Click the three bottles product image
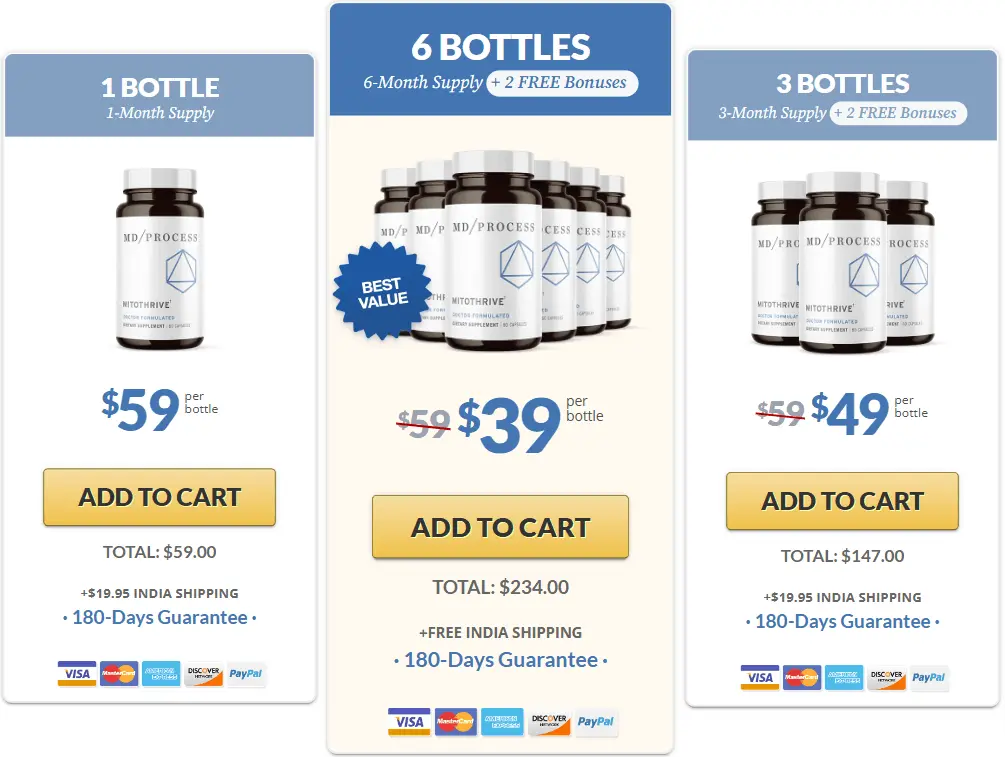This screenshot has height=757, width=1005. coord(843,263)
